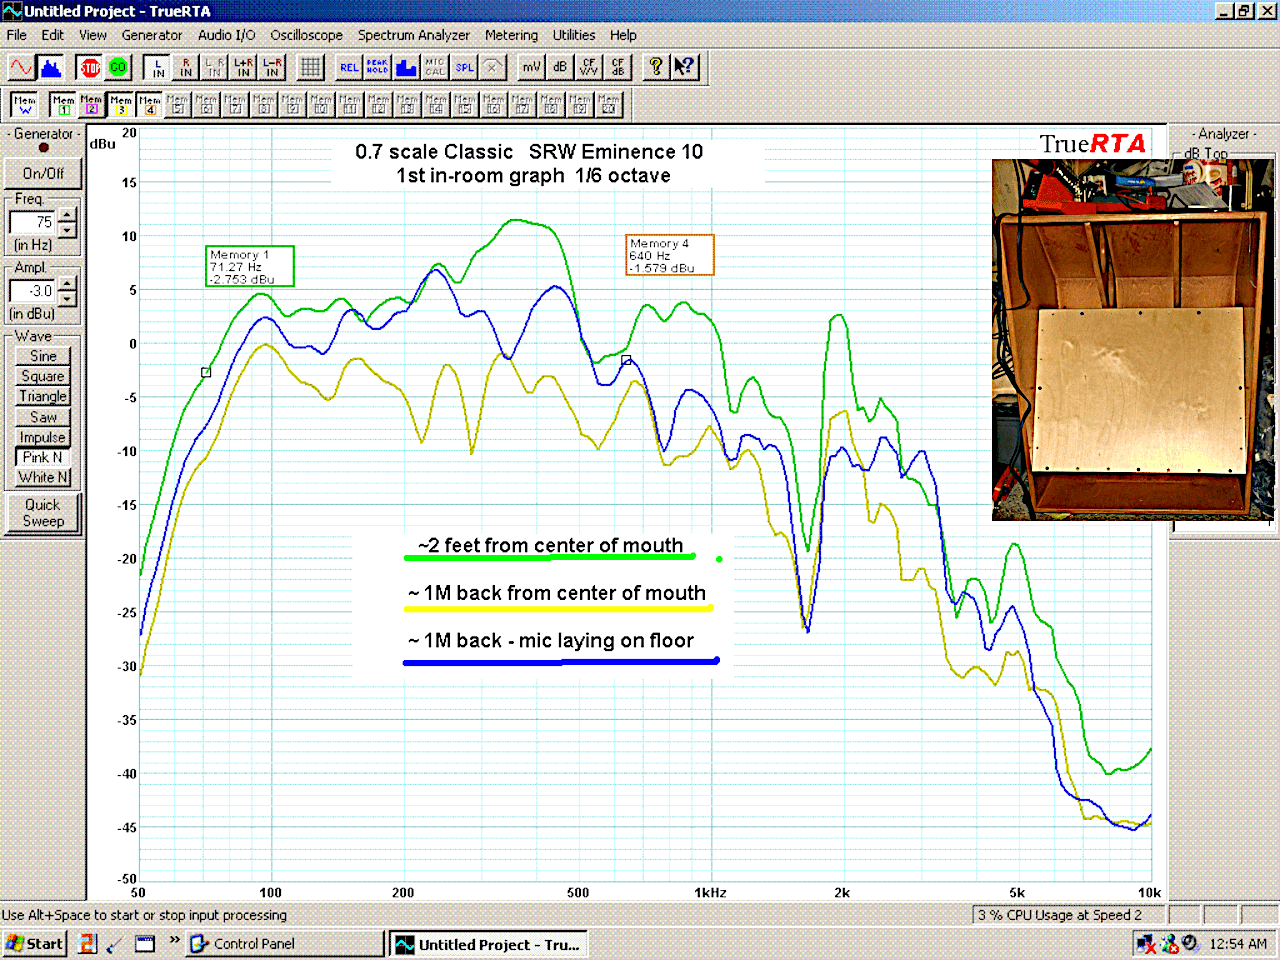Image resolution: width=1280 pixels, height=960 pixels.
Task: Open help with the yellow question mark icon
Action: [x=656, y=67]
